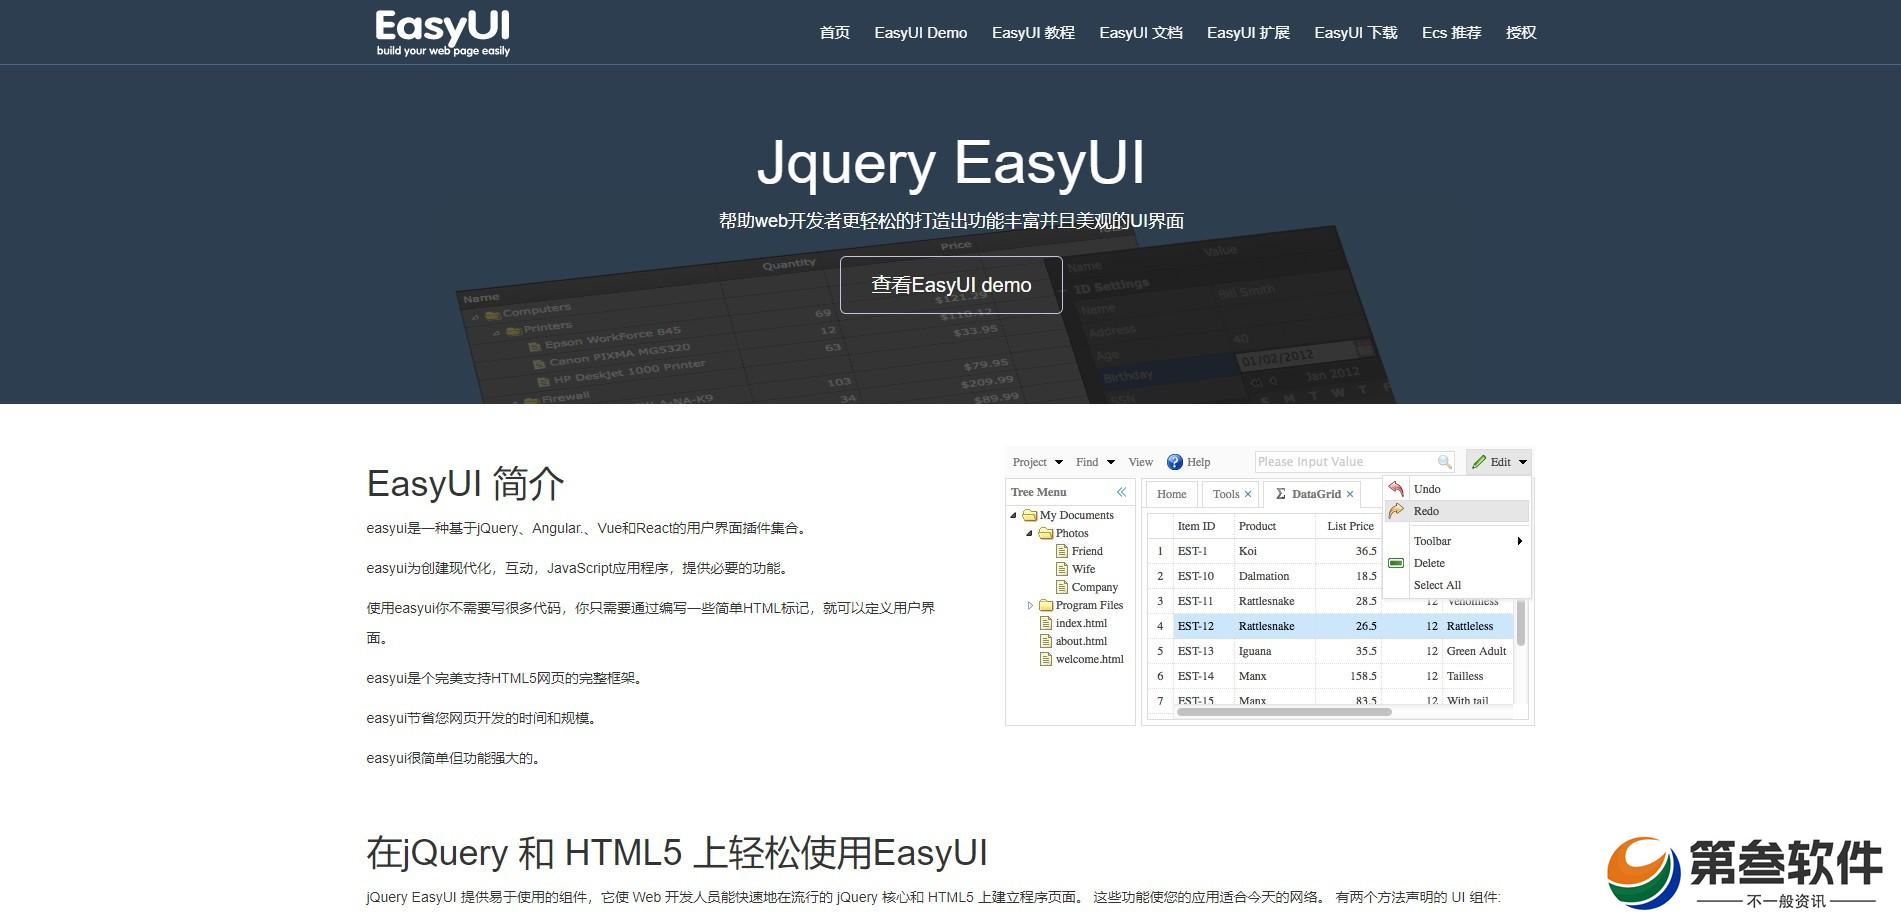
Task: Collapse Tree Menu panel with double-chevron icon
Action: coord(1121,492)
